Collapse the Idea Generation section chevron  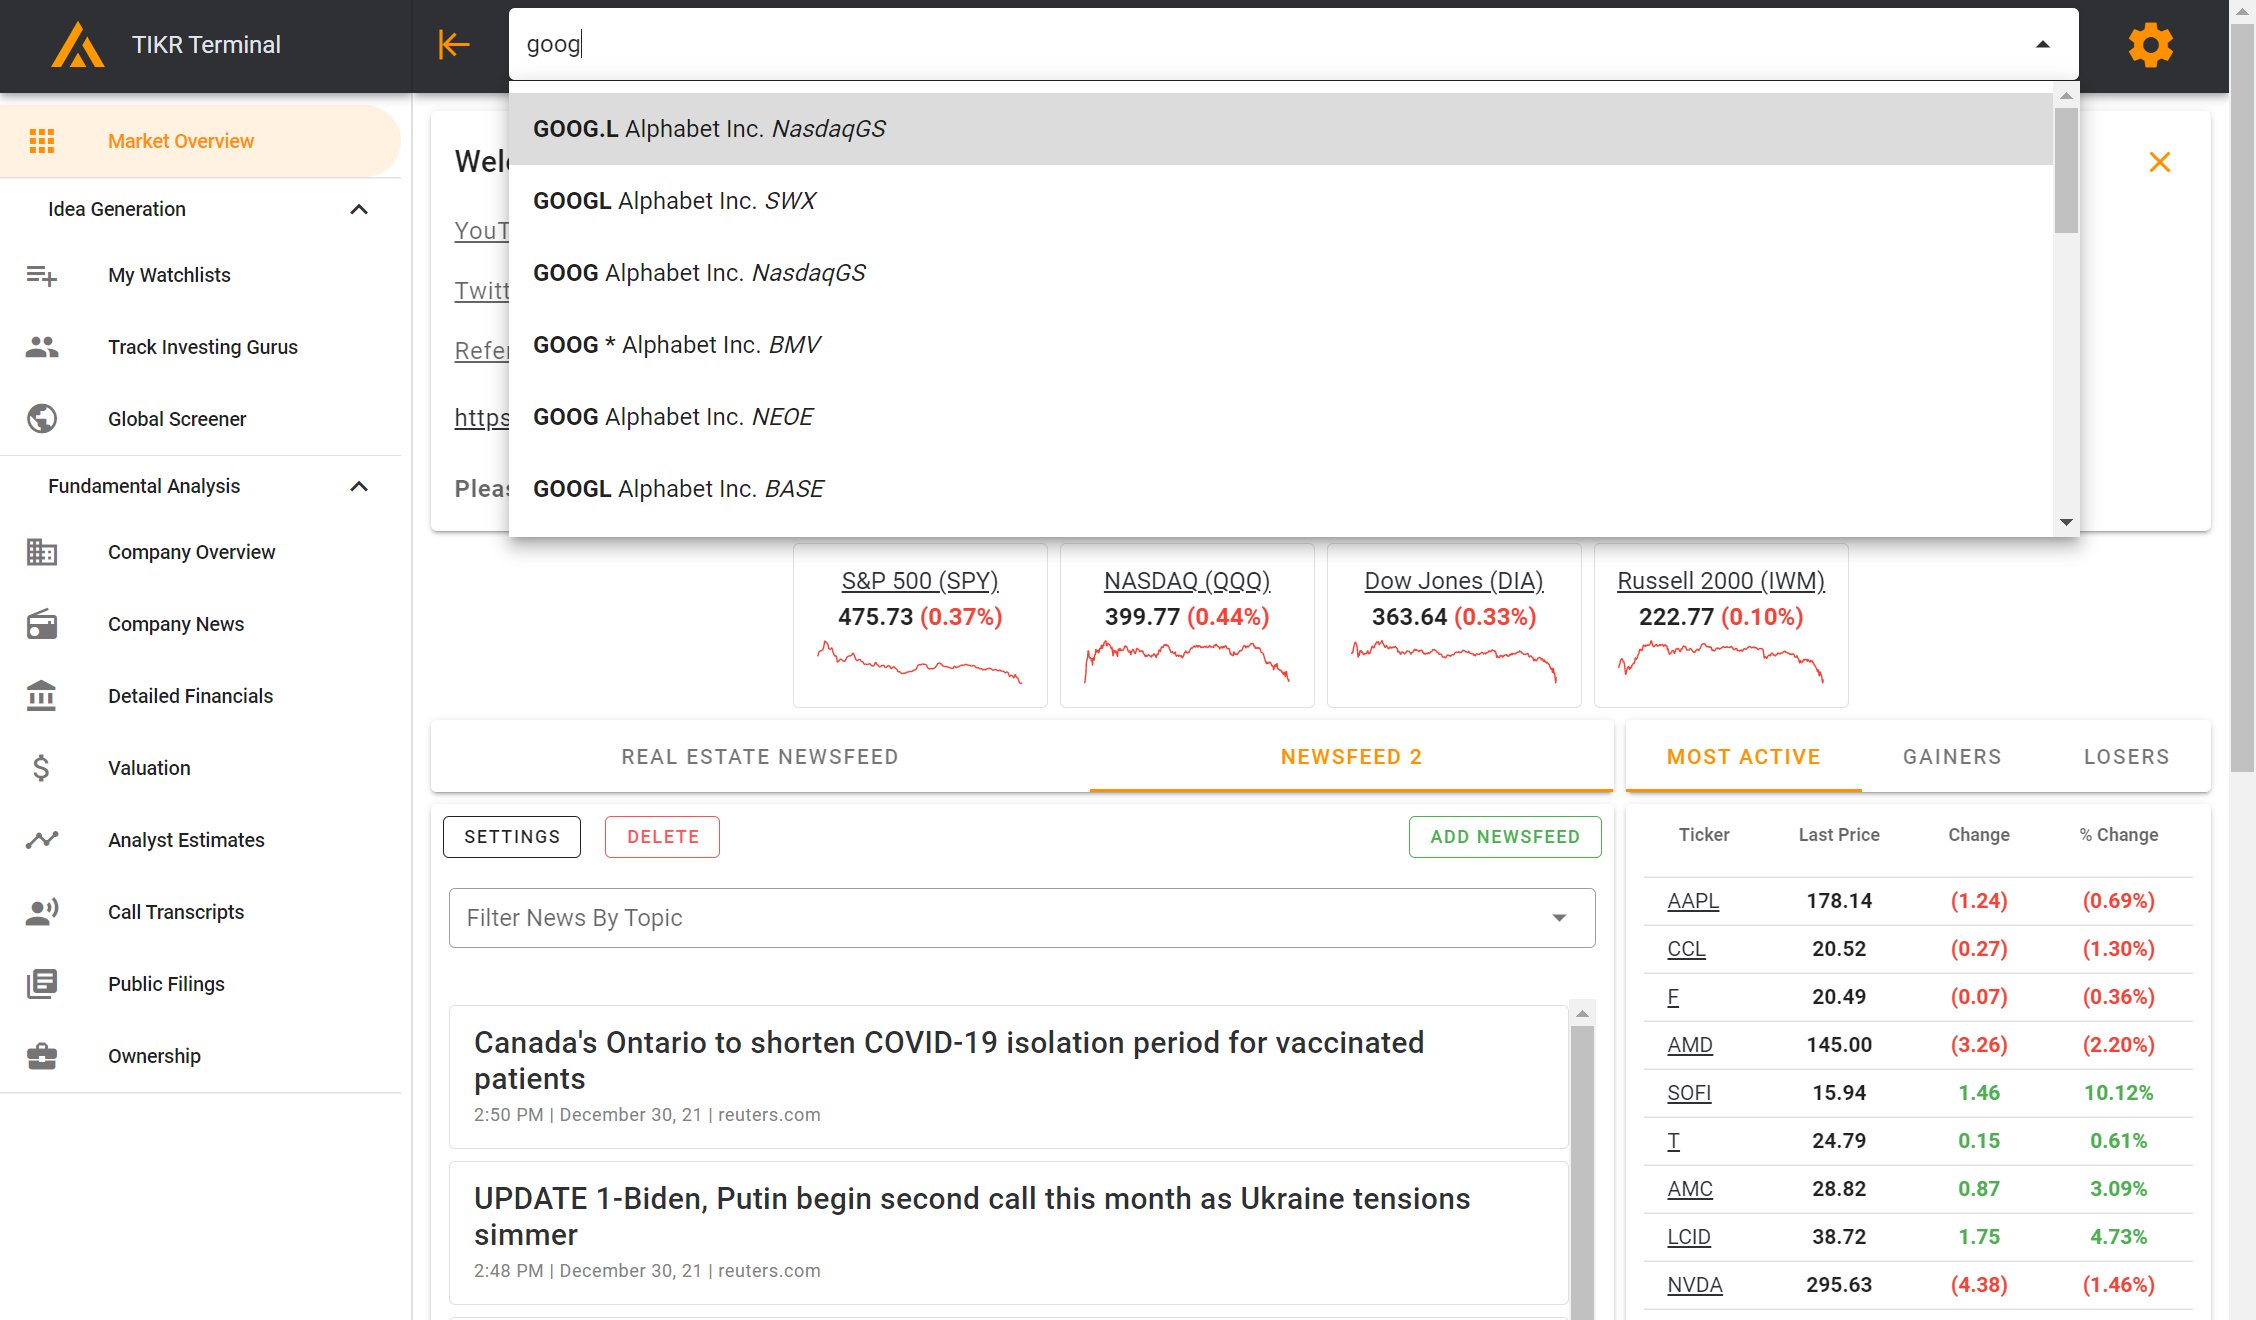pos(359,209)
